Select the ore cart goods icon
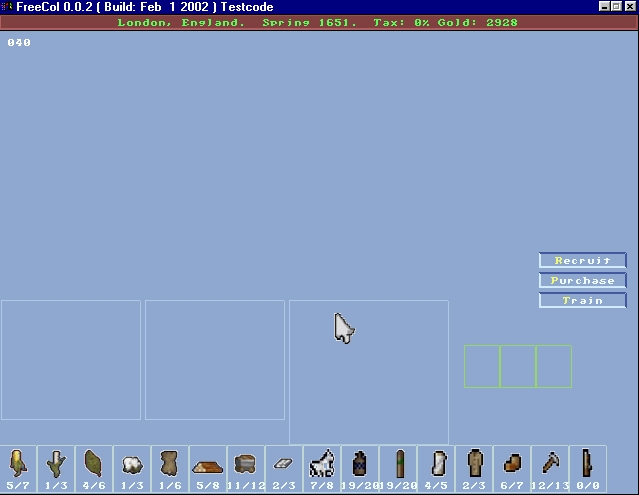639x495 pixels. click(x=245, y=464)
